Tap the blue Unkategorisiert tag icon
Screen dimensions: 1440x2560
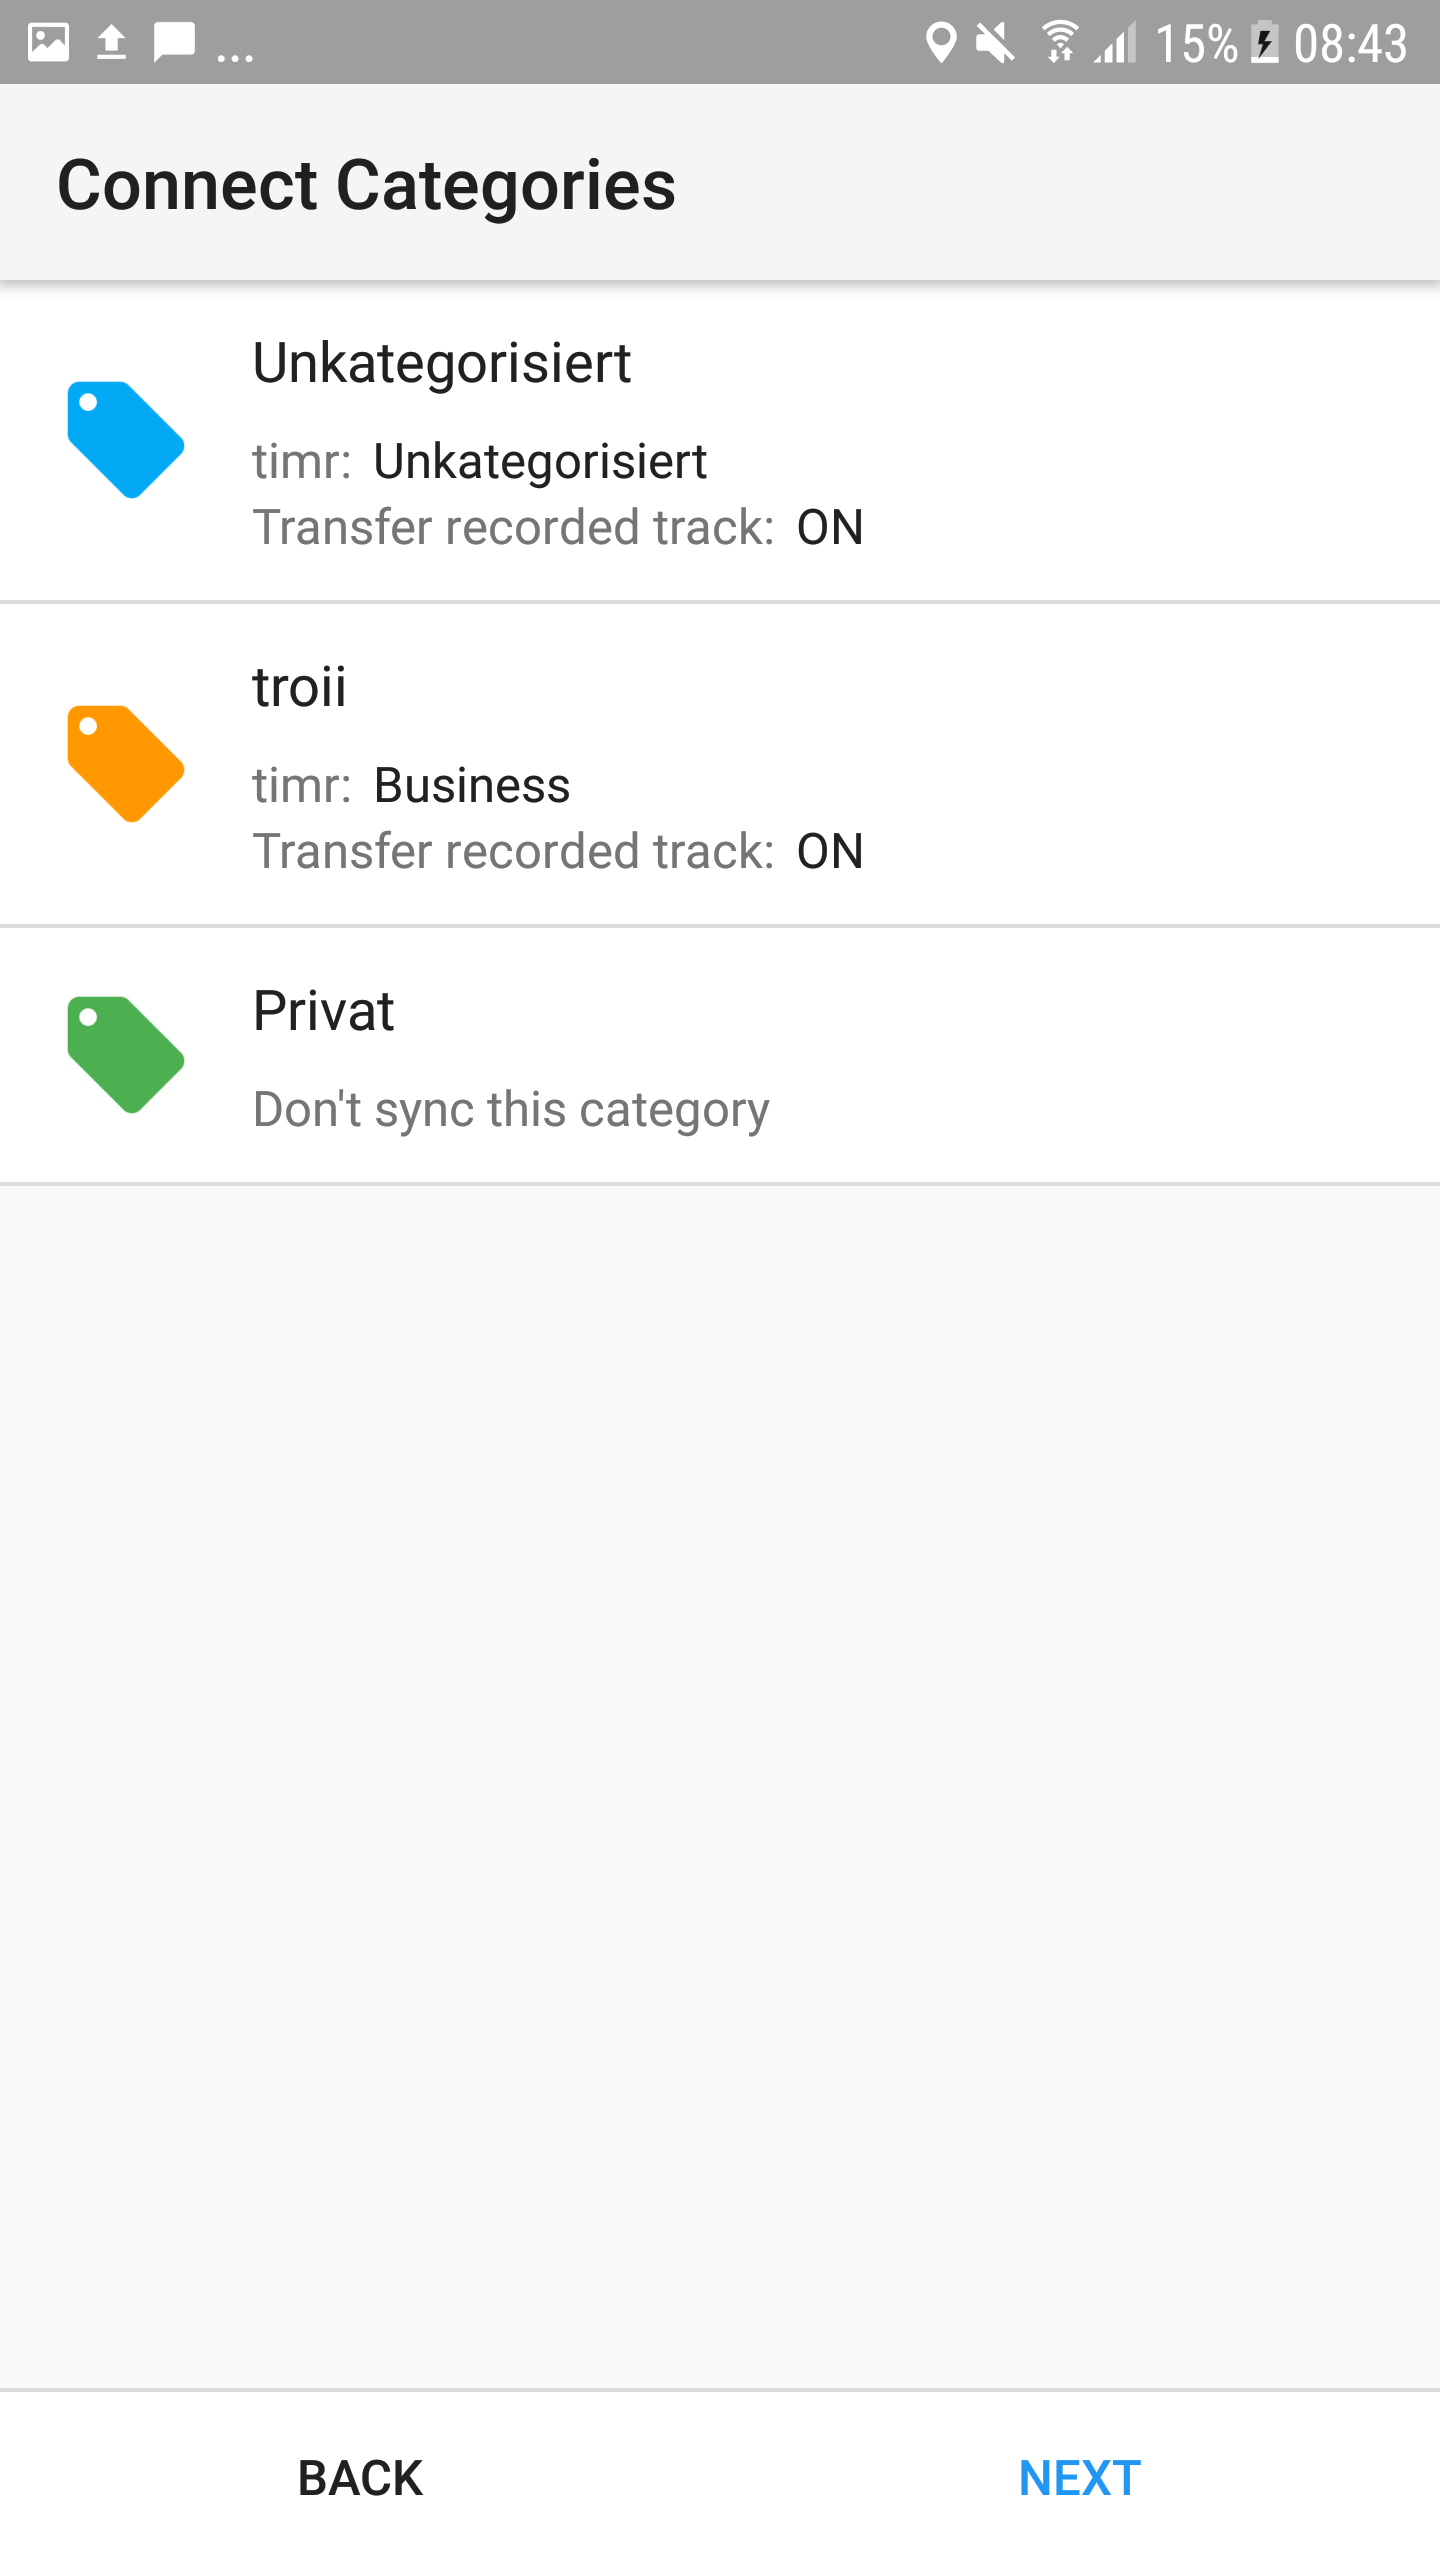click(x=125, y=440)
